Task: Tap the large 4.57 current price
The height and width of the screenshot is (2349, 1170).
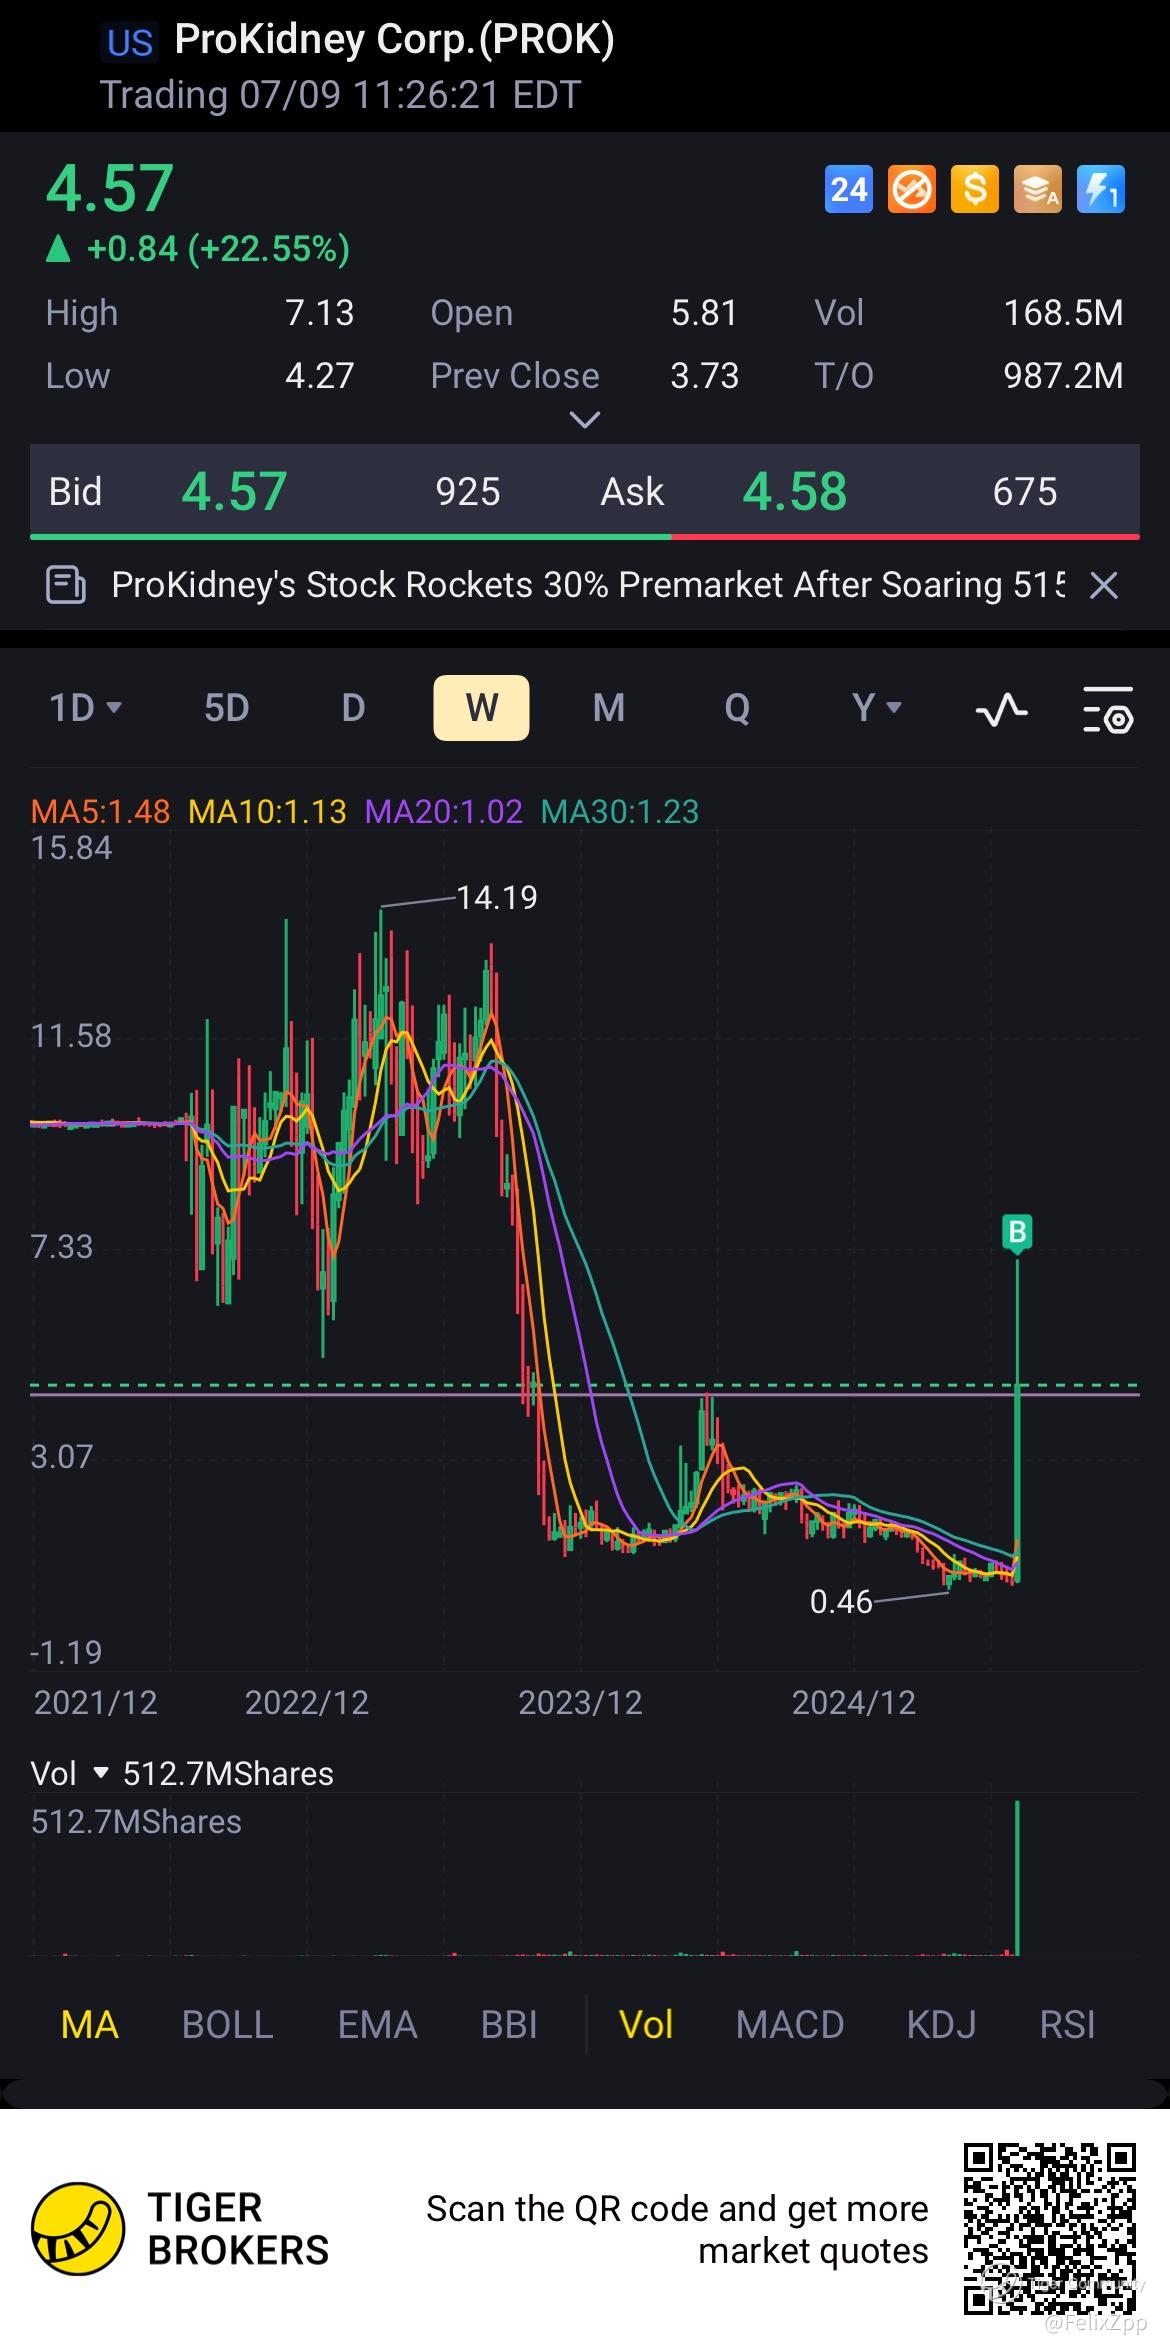Action: point(110,189)
